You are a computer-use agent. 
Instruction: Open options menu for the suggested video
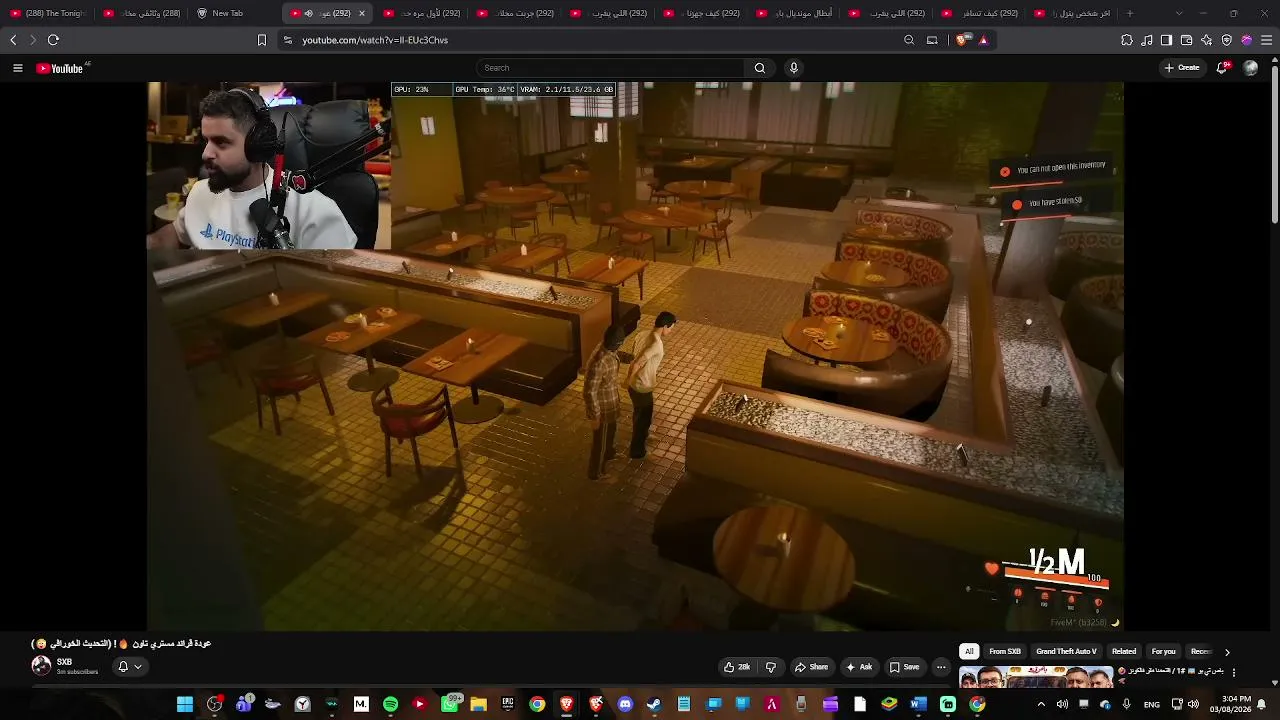1234,673
